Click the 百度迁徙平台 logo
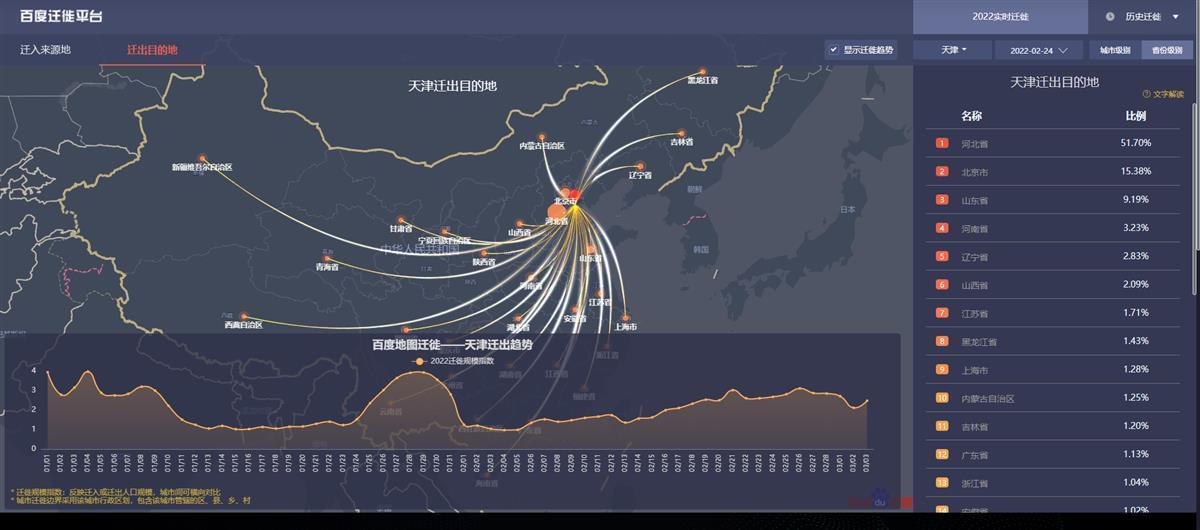Screen dimensions: 1200x530 tap(61, 17)
